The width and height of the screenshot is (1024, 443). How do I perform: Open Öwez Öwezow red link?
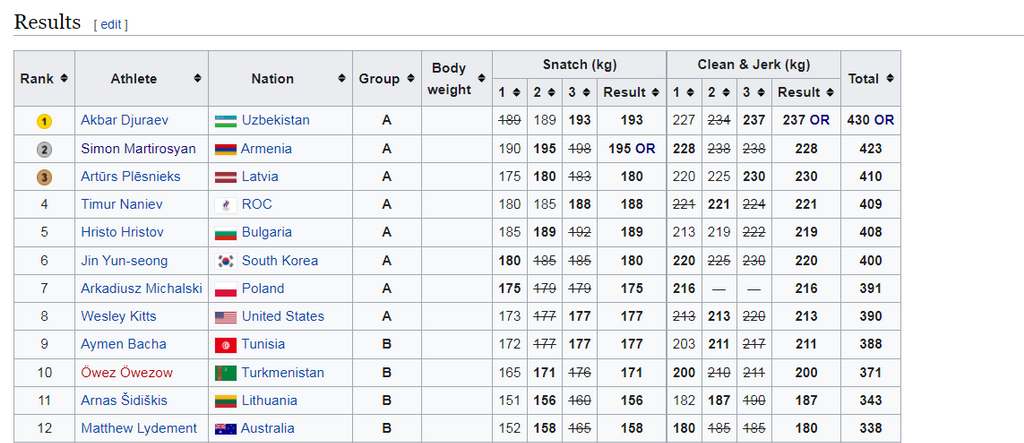[125, 373]
